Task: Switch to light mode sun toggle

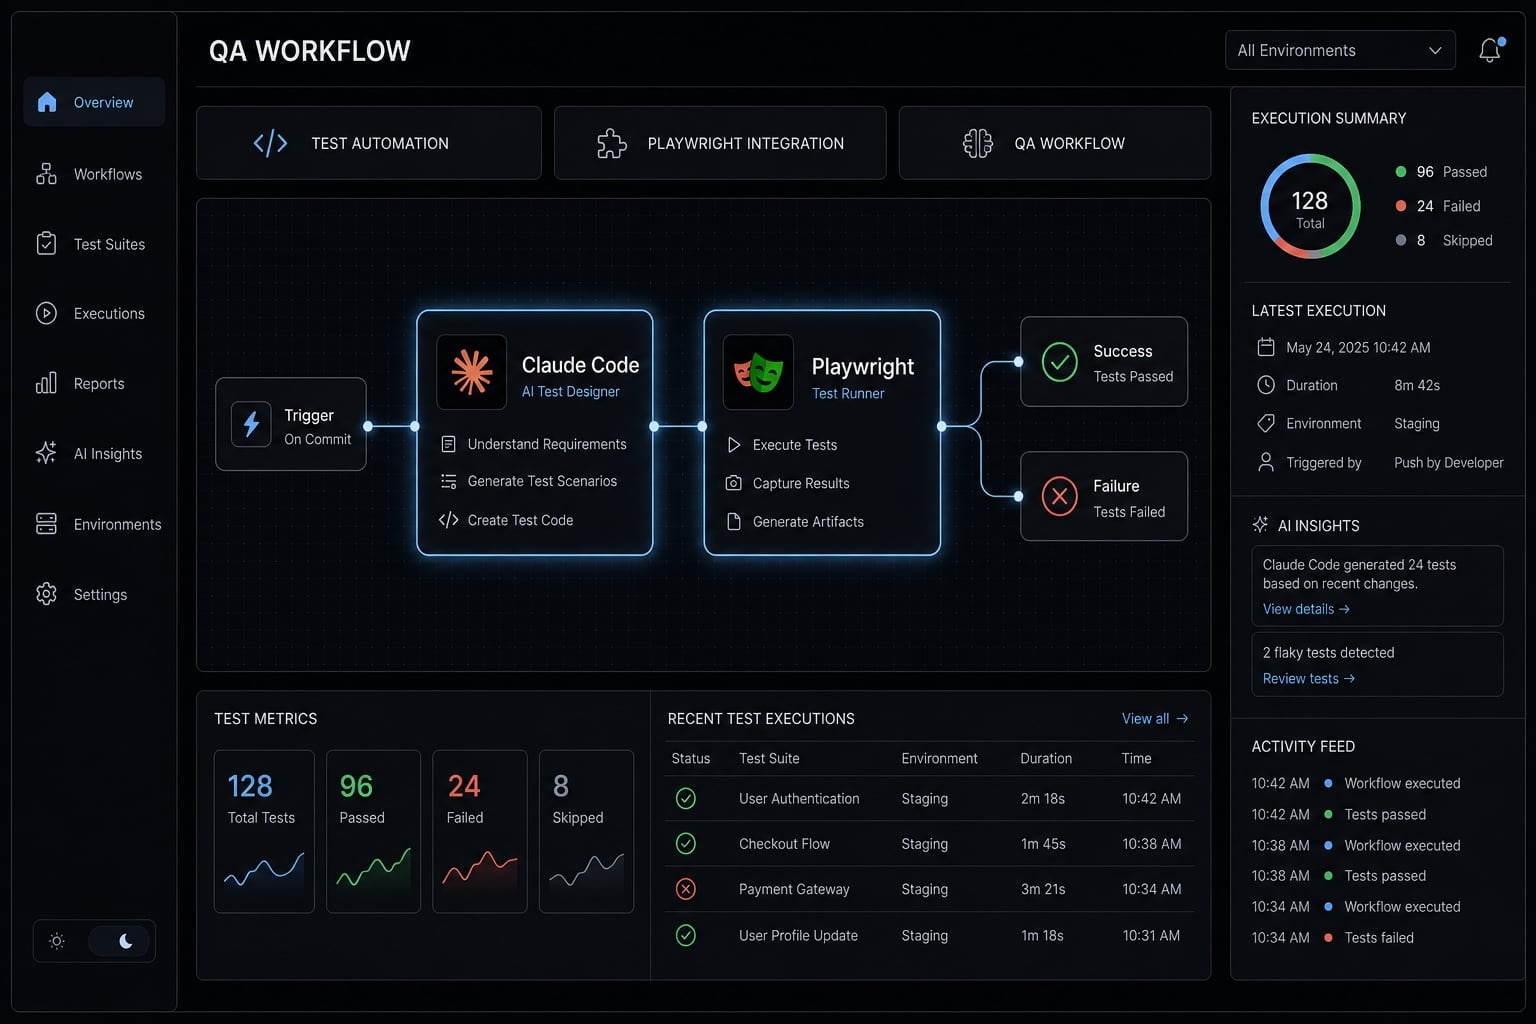Action: 57,941
